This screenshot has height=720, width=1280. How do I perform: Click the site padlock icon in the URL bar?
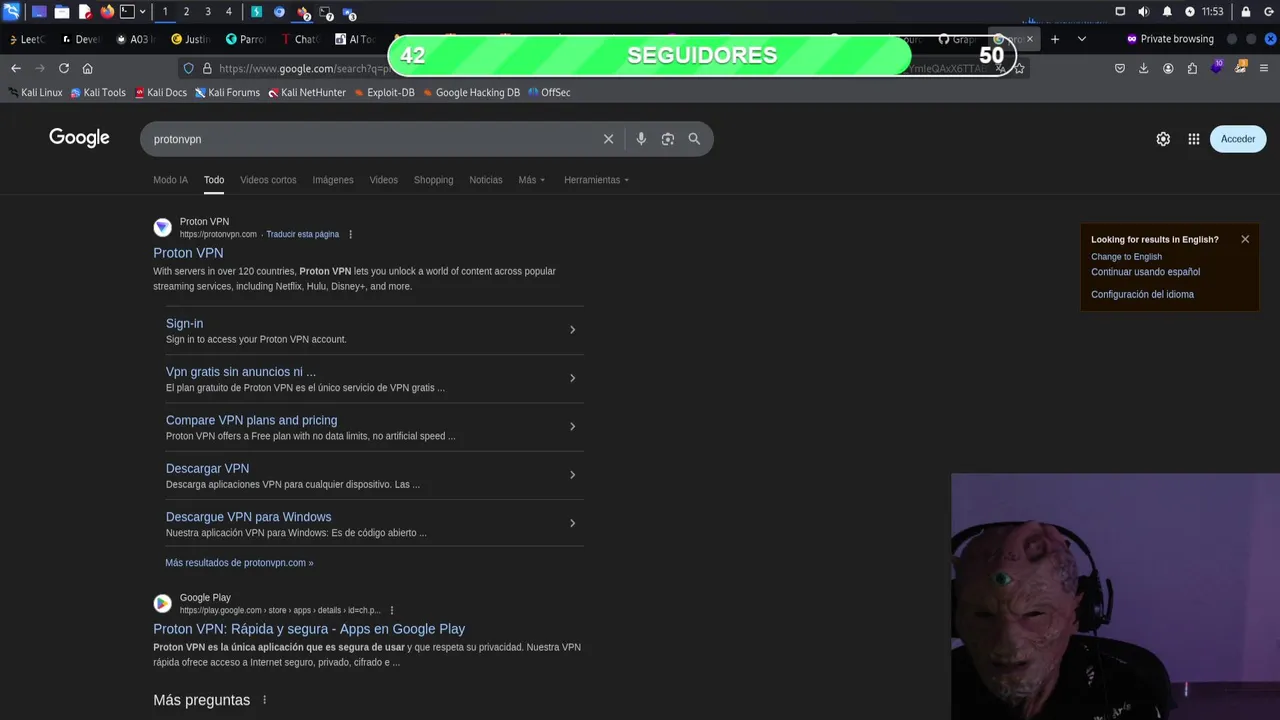(x=207, y=68)
